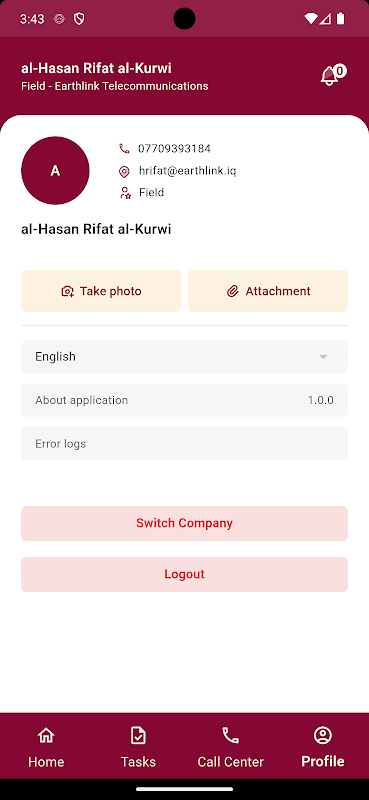Tap the paperclip icon in Attachment
This screenshot has height=800, width=369.
click(x=233, y=291)
